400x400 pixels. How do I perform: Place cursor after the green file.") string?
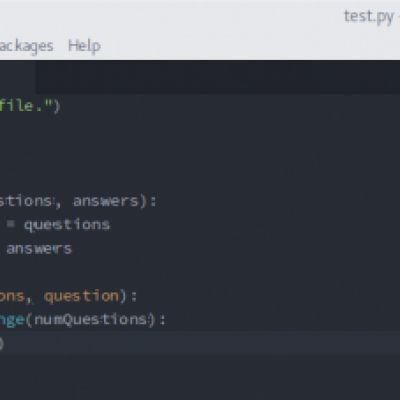point(60,106)
